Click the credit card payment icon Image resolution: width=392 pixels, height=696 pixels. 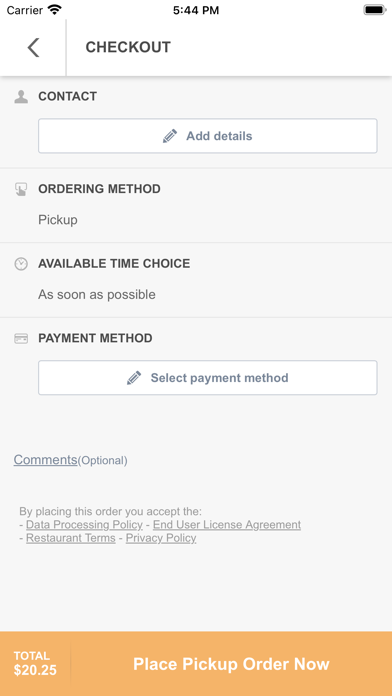pyautogui.click(x=21, y=339)
